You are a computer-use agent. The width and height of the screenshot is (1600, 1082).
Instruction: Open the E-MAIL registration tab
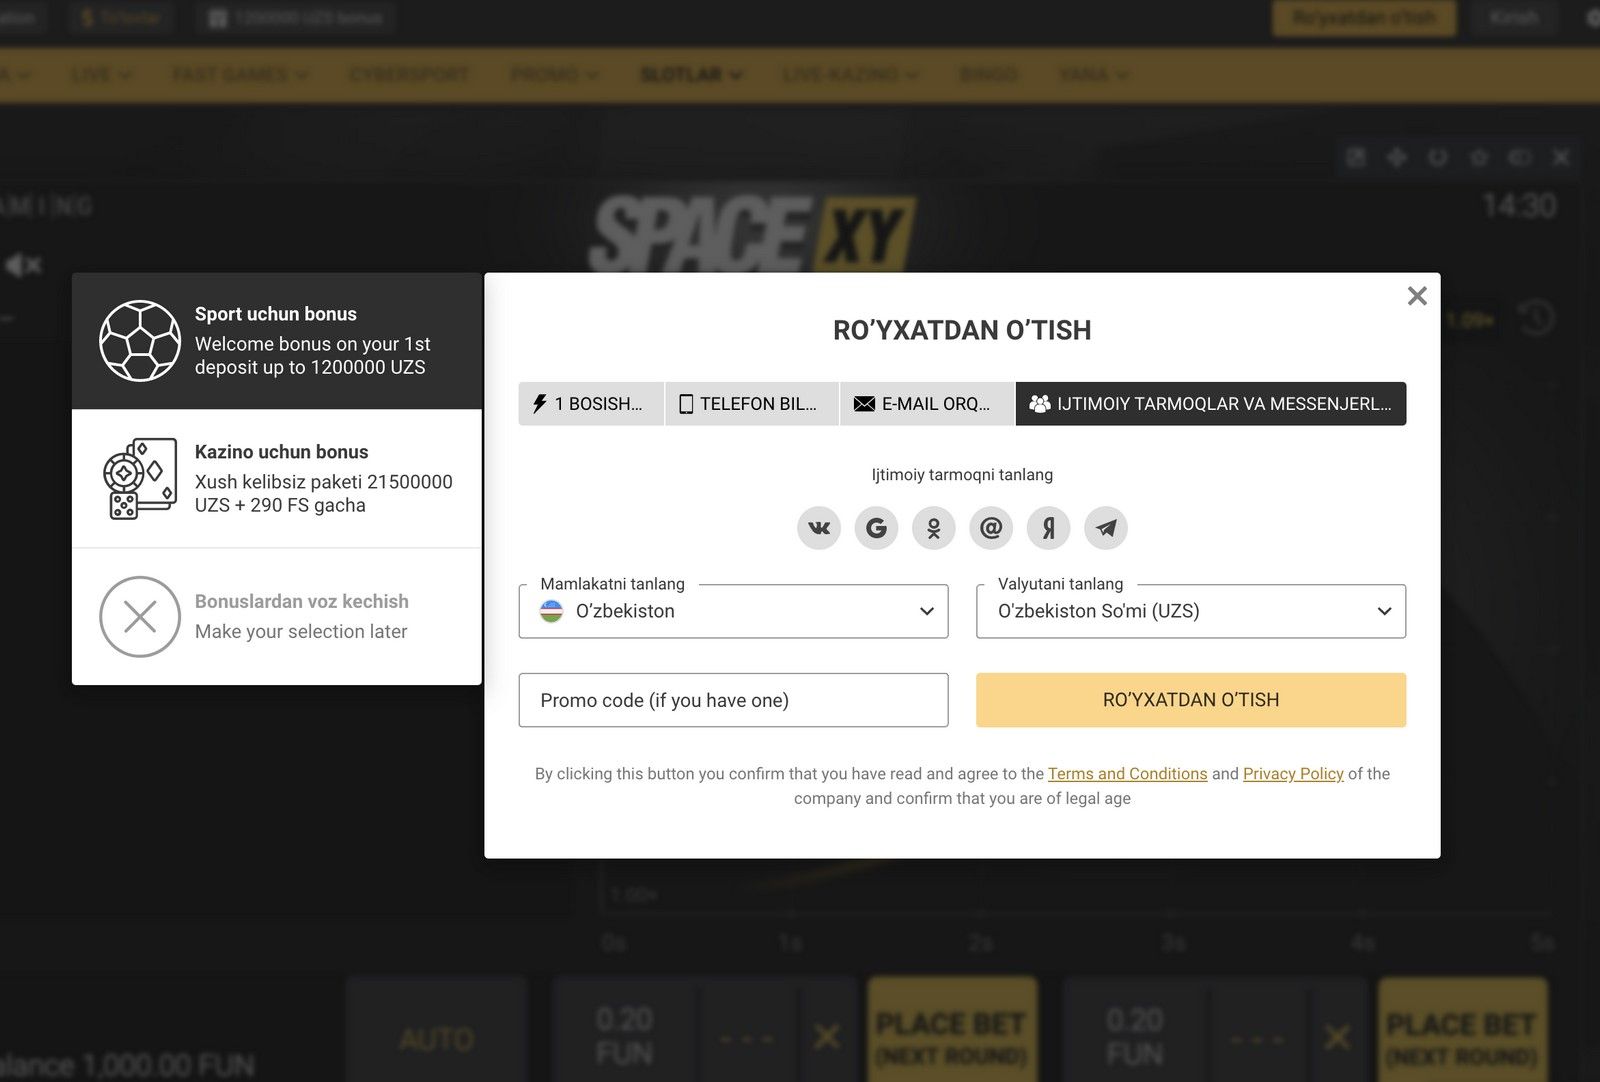click(926, 404)
